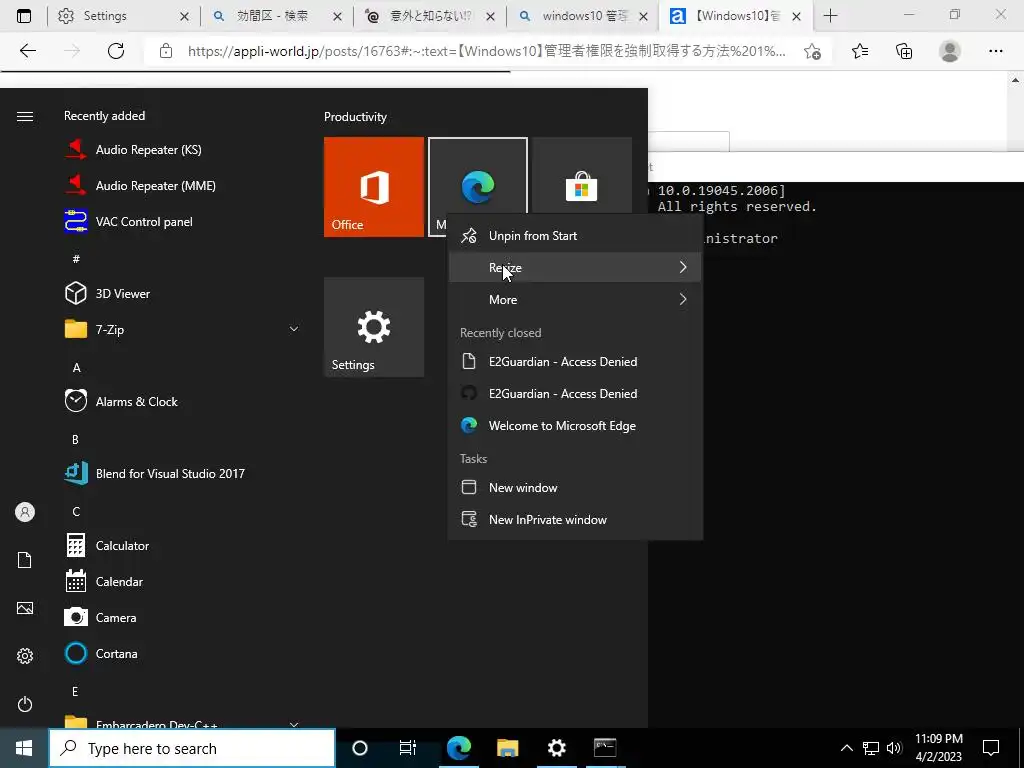Open the Settings tile in Productivity group

(x=374, y=327)
